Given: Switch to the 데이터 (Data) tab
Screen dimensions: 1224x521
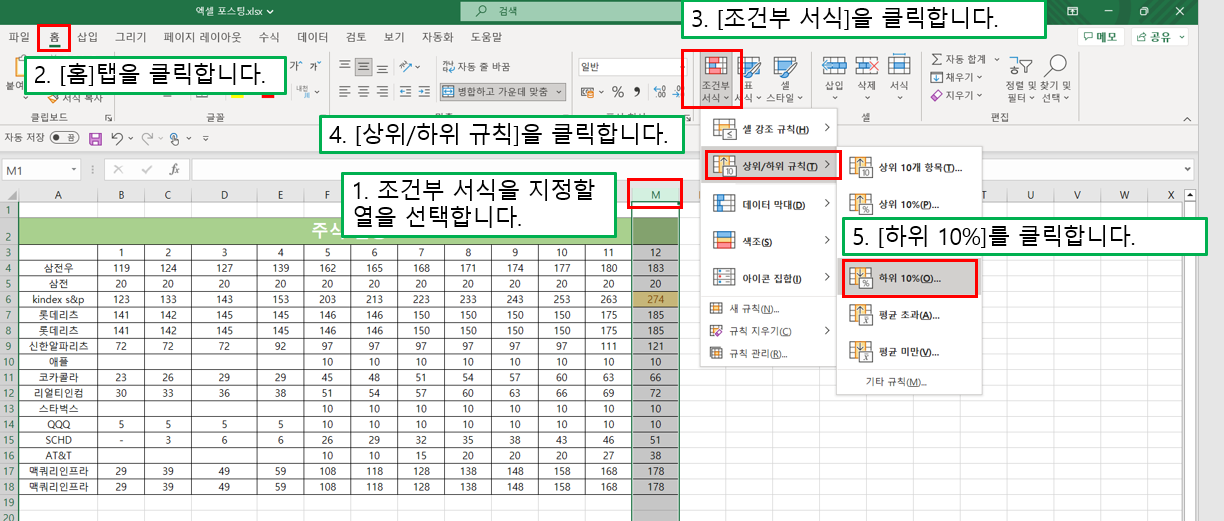Looking at the screenshot, I should [x=313, y=37].
